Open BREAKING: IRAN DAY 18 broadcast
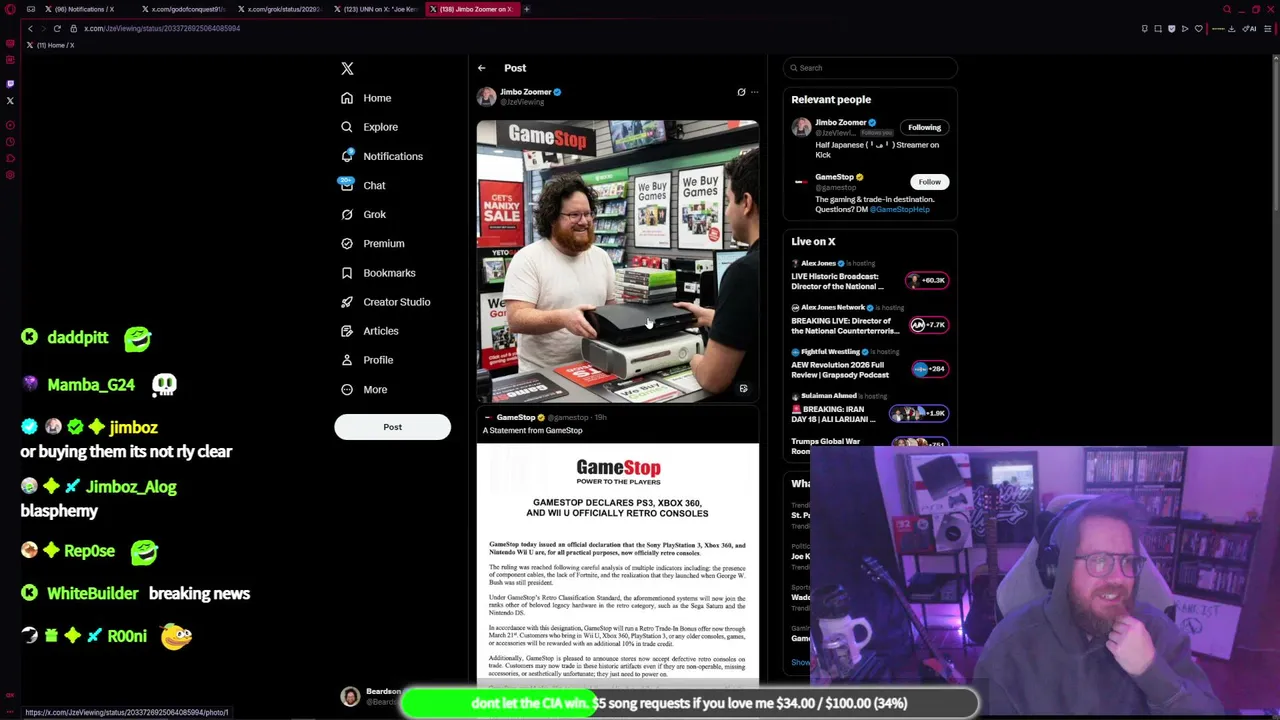The width and height of the screenshot is (1280, 720). [833, 414]
